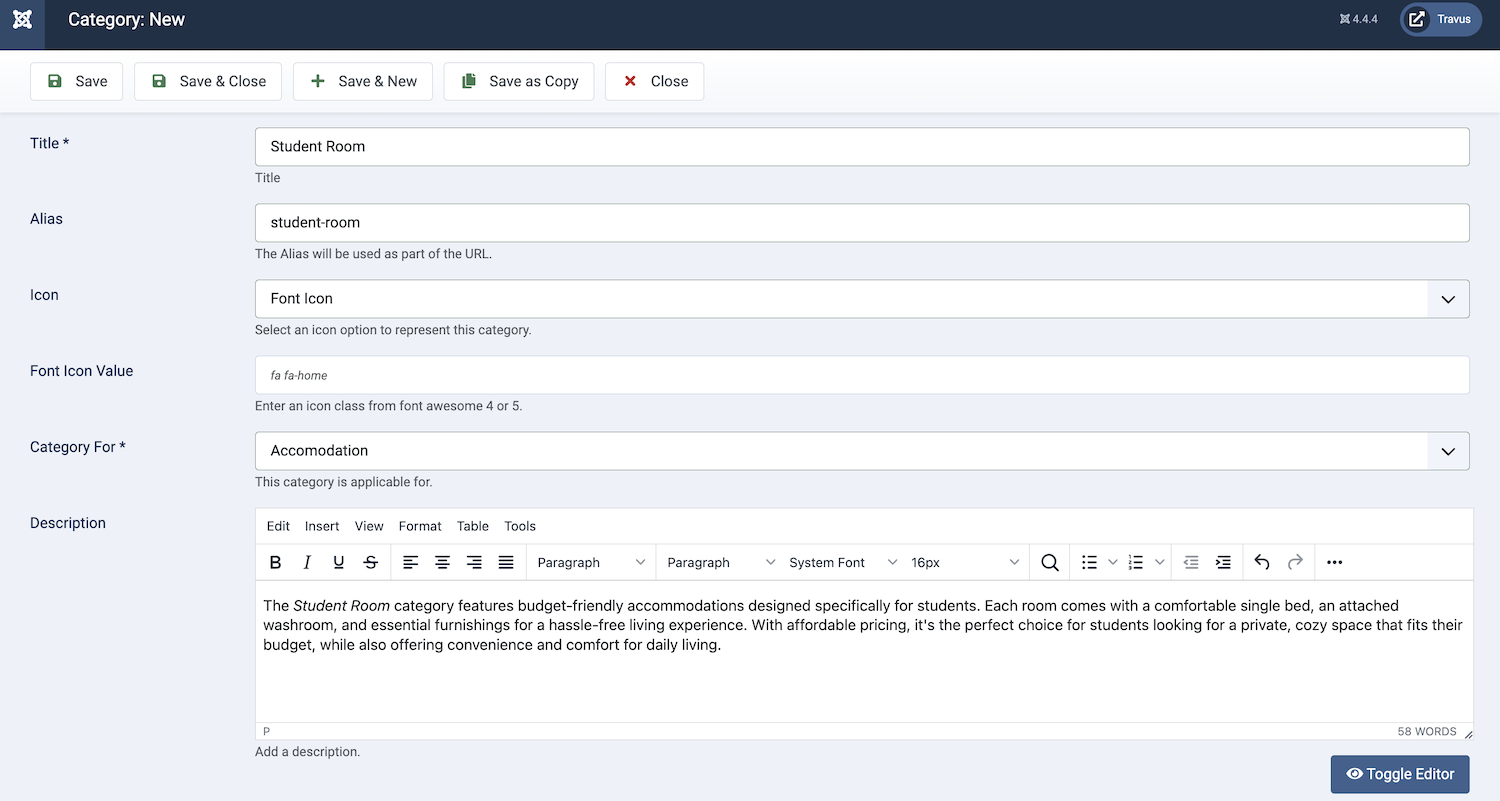Screen dimensions: 1500x801
Task: Click the Bold formatting icon
Action: tap(276, 563)
